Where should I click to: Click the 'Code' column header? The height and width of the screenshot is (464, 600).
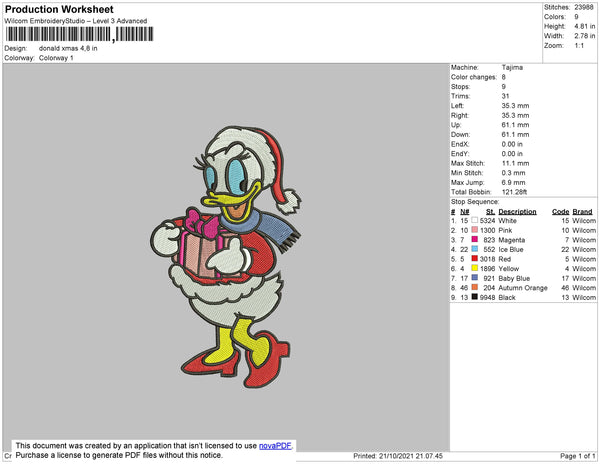561,212
